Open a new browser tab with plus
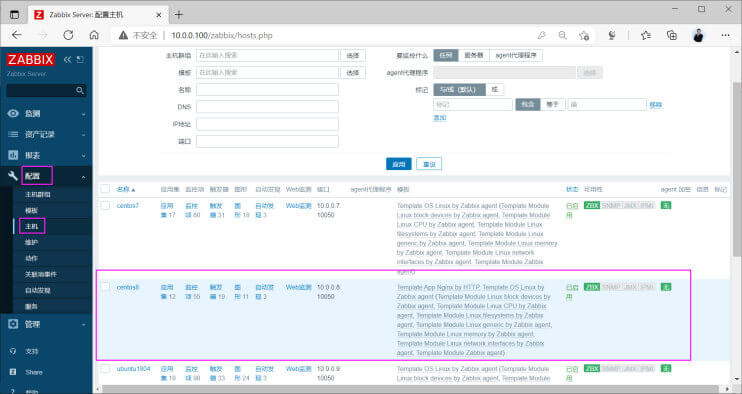742x394 pixels. pyautogui.click(x=179, y=15)
